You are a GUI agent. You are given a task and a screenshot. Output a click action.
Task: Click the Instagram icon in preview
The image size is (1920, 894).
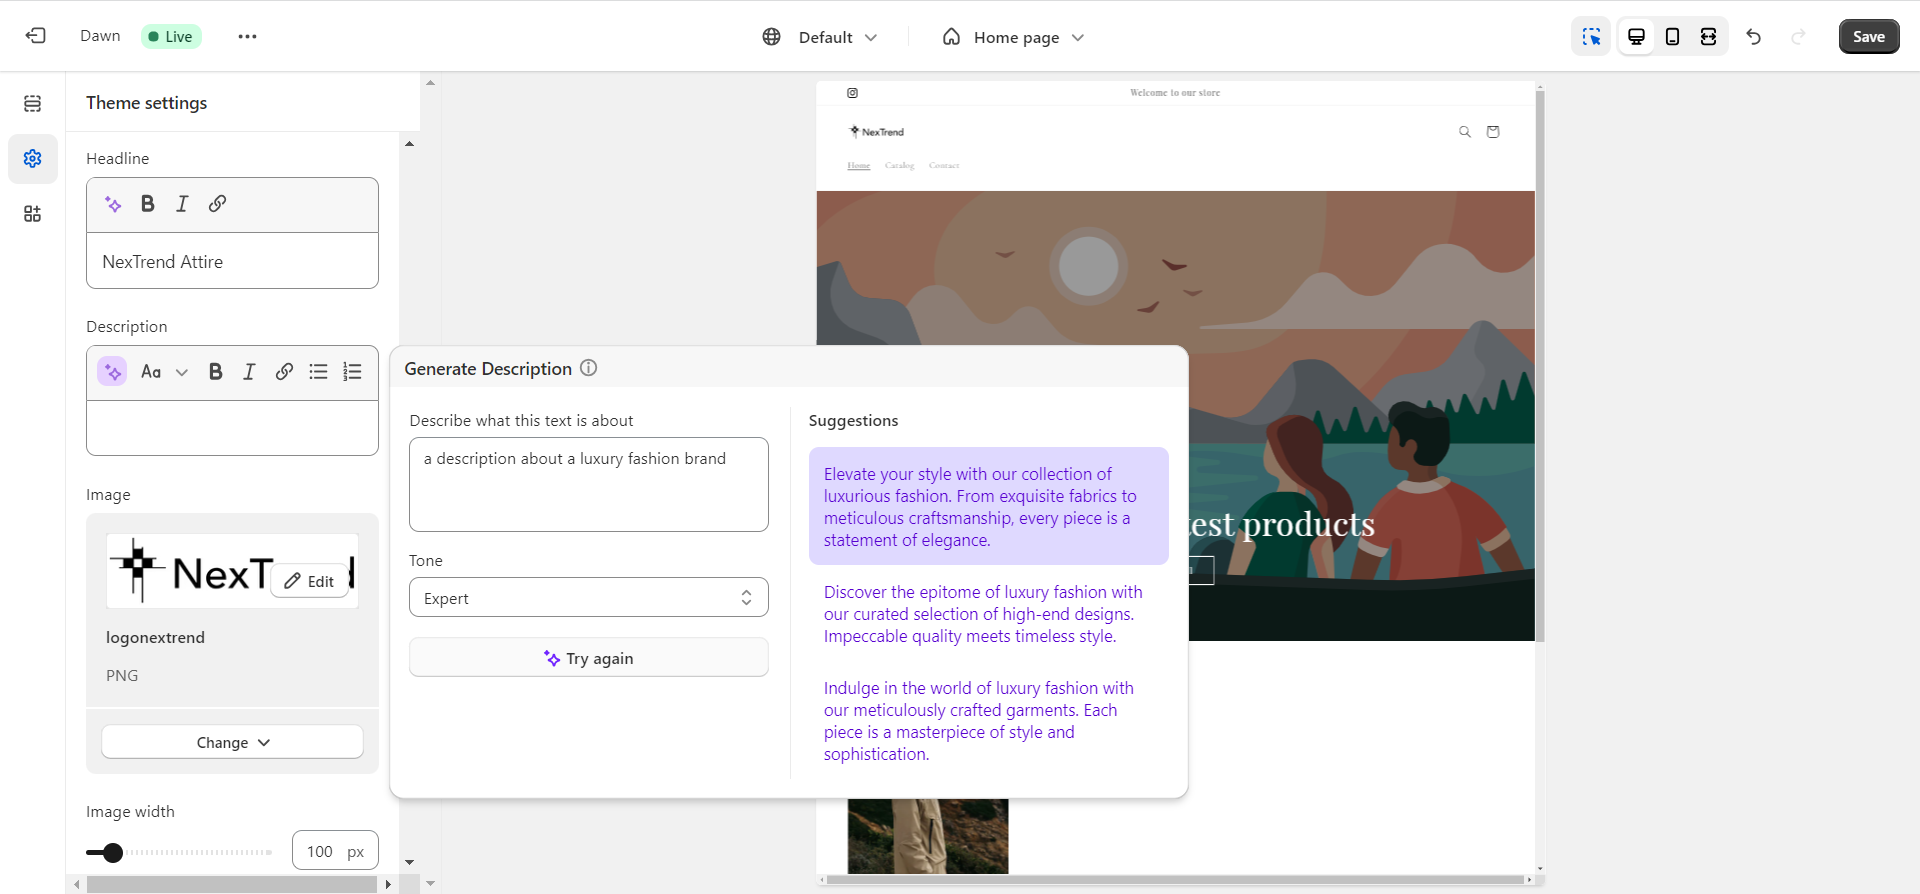pos(852,93)
